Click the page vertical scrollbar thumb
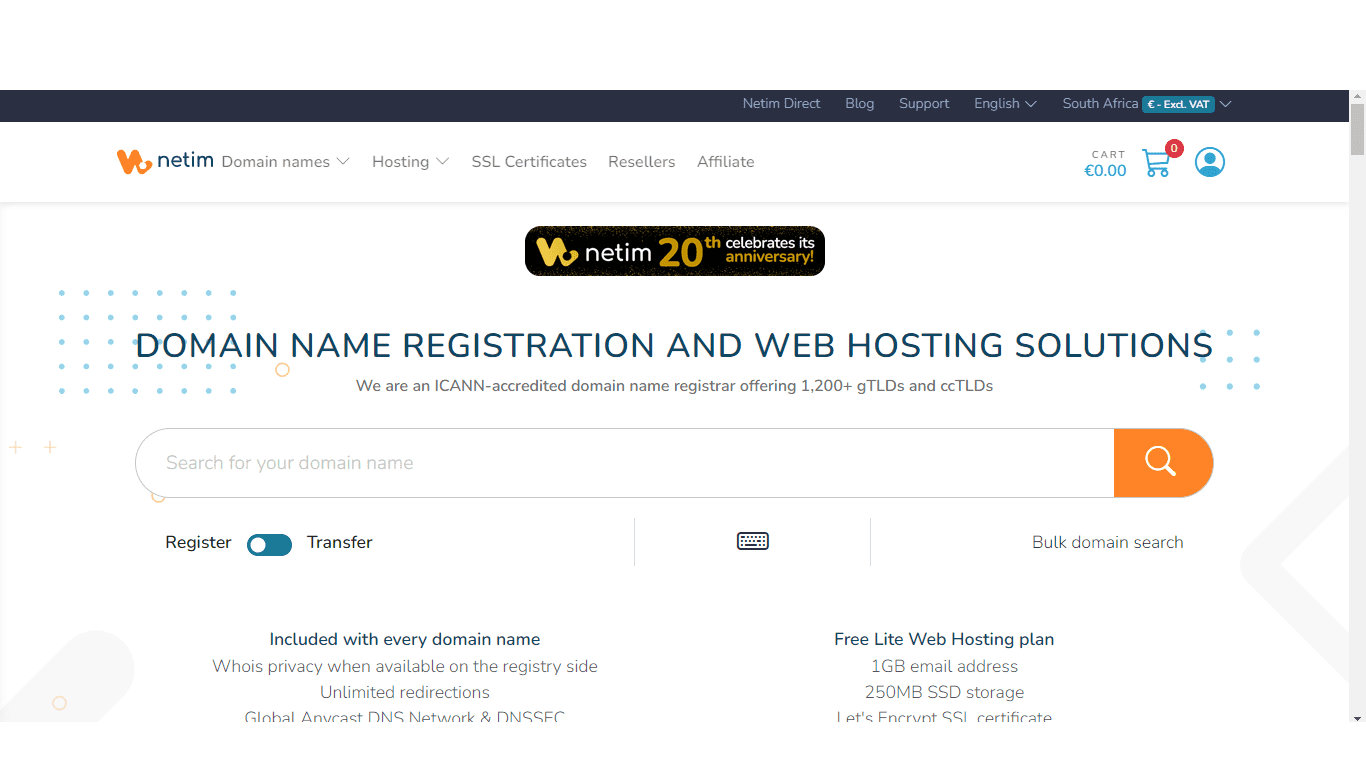The image size is (1366, 768). (x=1357, y=128)
